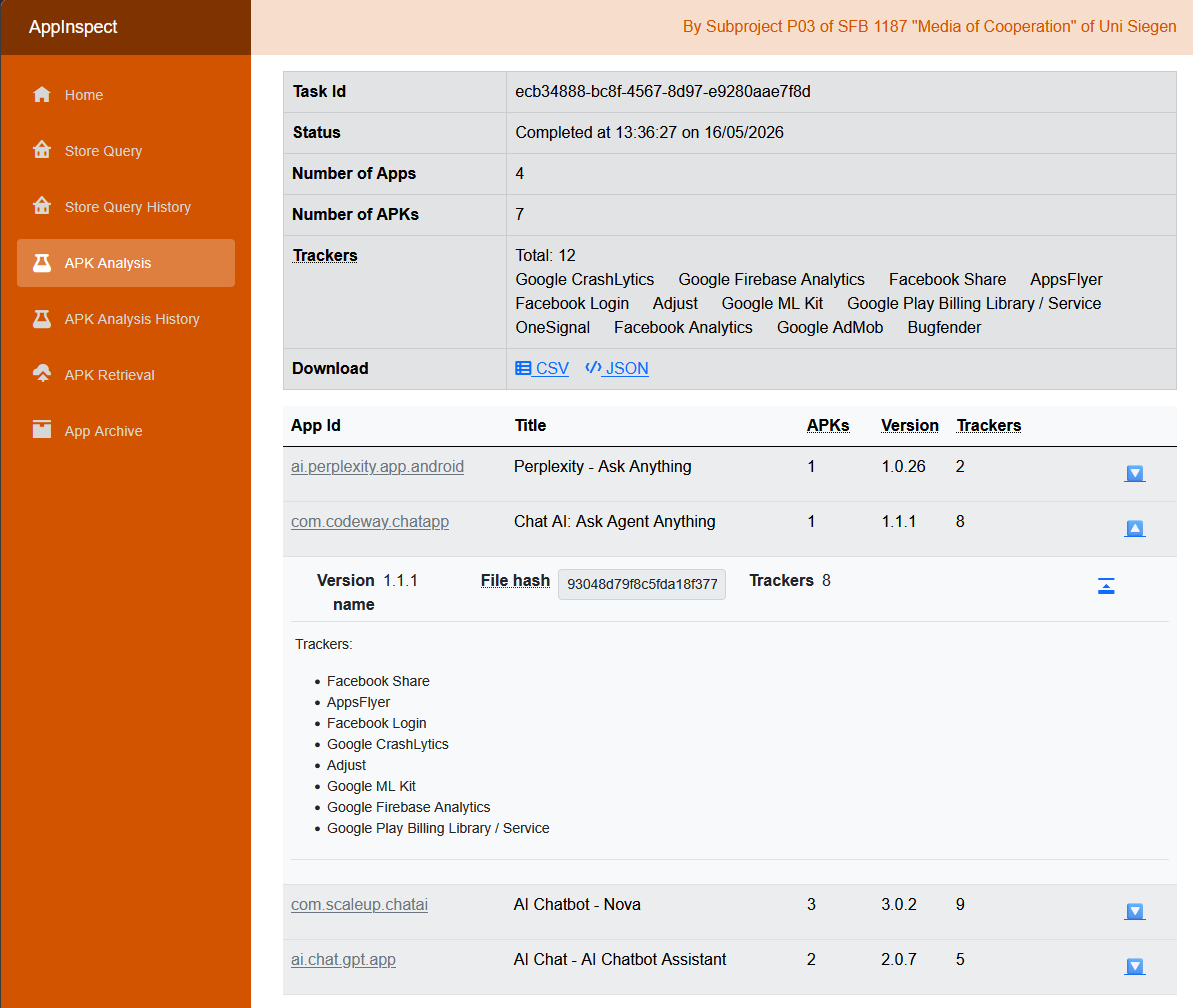This screenshot has width=1193, height=1008.
Task: Click Google CrashLytics in summary trackers
Action: point(584,279)
